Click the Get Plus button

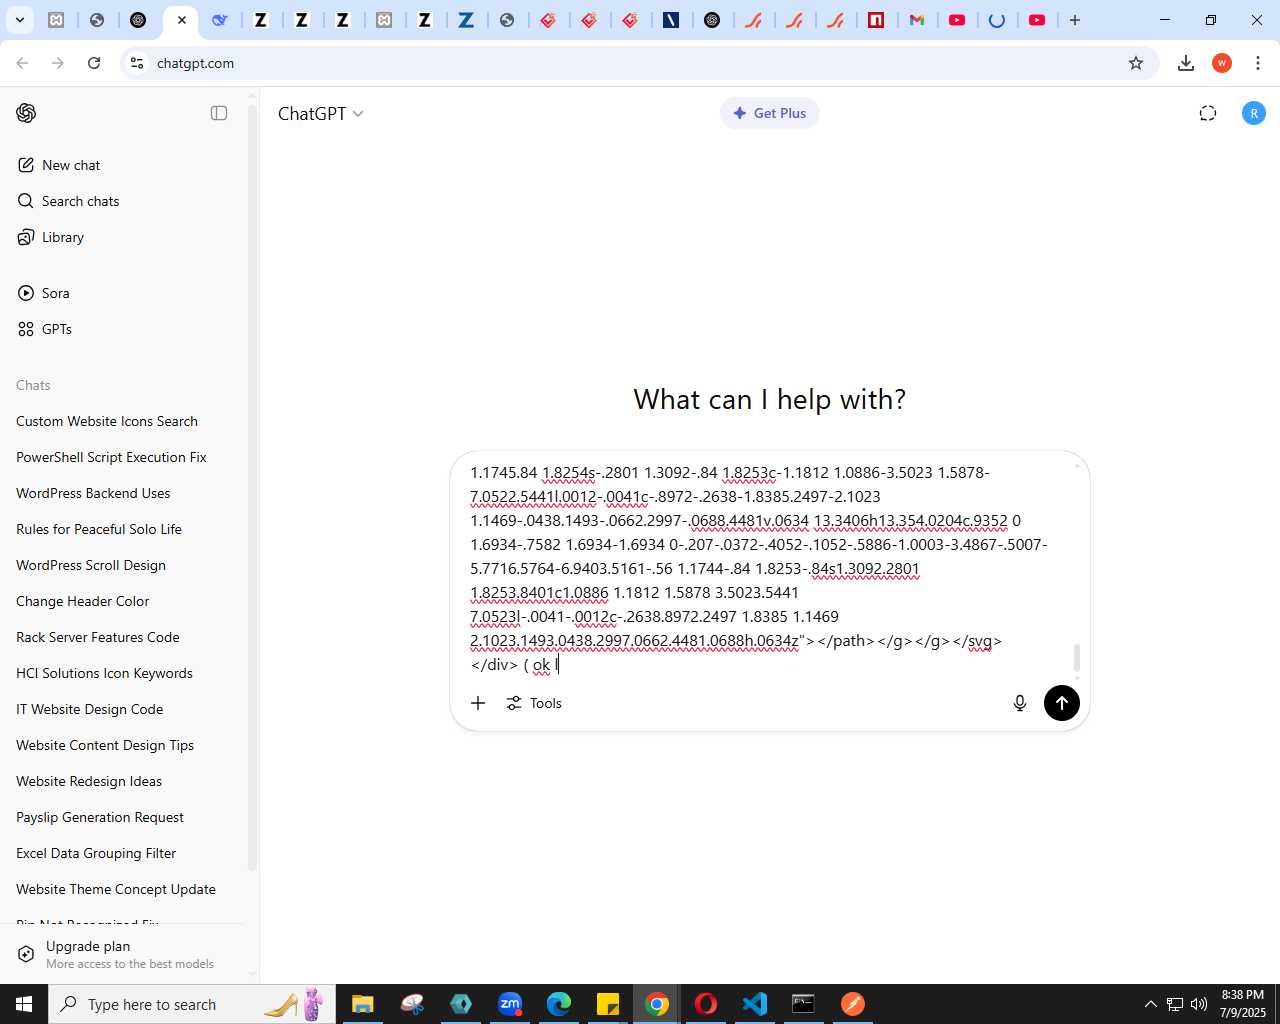[x=769, y=113]
